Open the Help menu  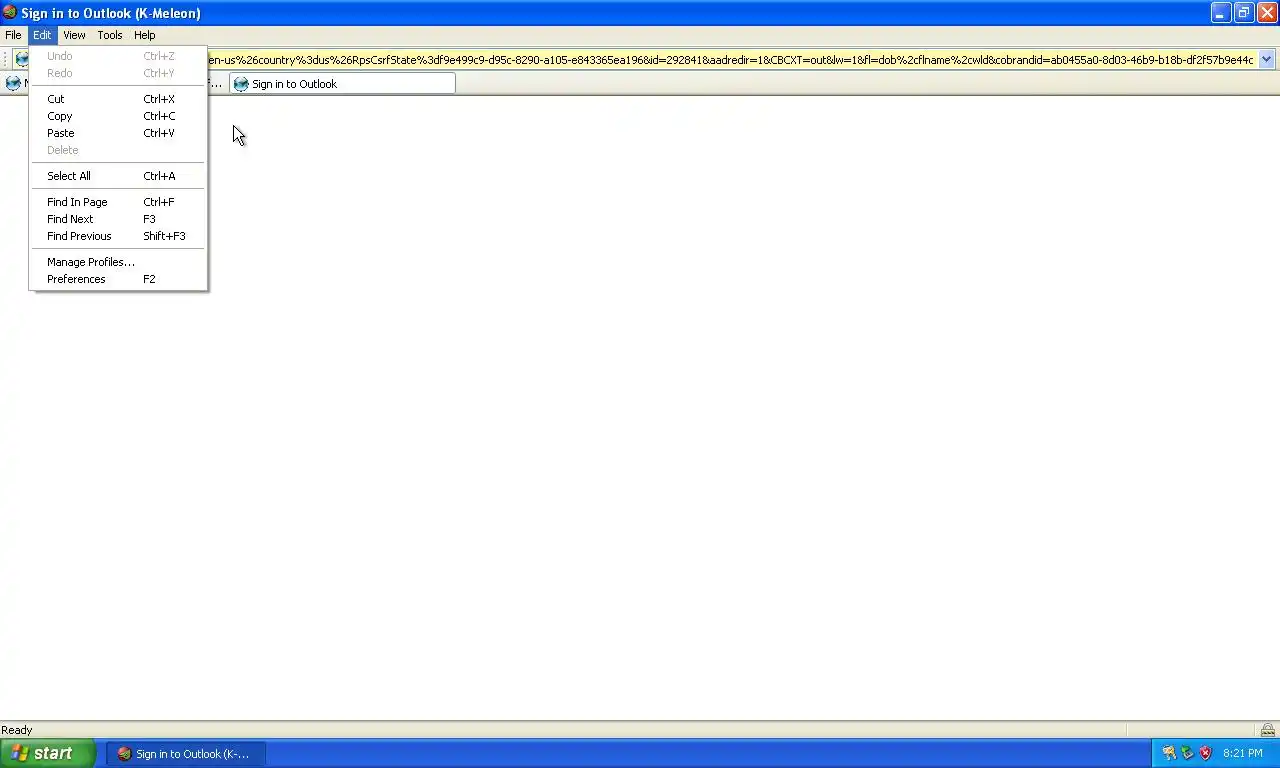(145, 35)
